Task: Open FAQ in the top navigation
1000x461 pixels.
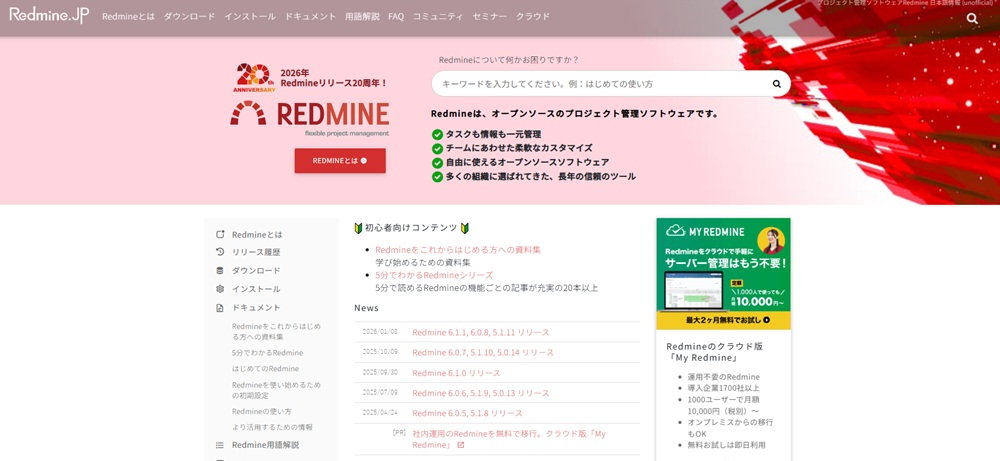Action: (x=396, y=17)
